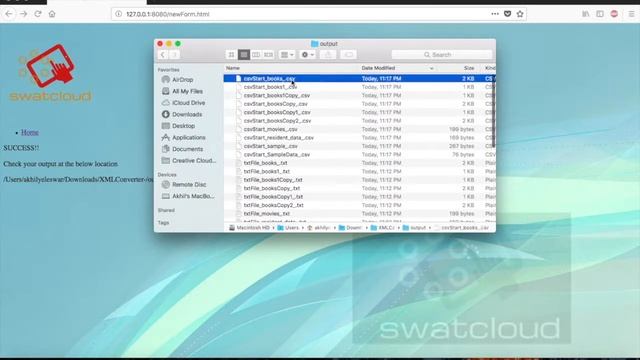Image resolution: width=640 pixels, height=360 pixels.
Task: Select file txtFile_booksCopy2_.txt
Action: click(x=359, y=205)
